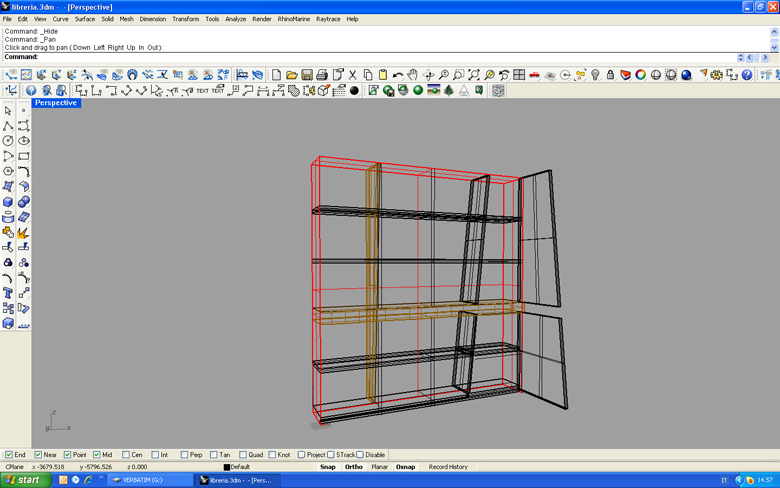780x488 pixels.
Task: Toggle Snap in the status bar
Action: (x=327, y=467)
